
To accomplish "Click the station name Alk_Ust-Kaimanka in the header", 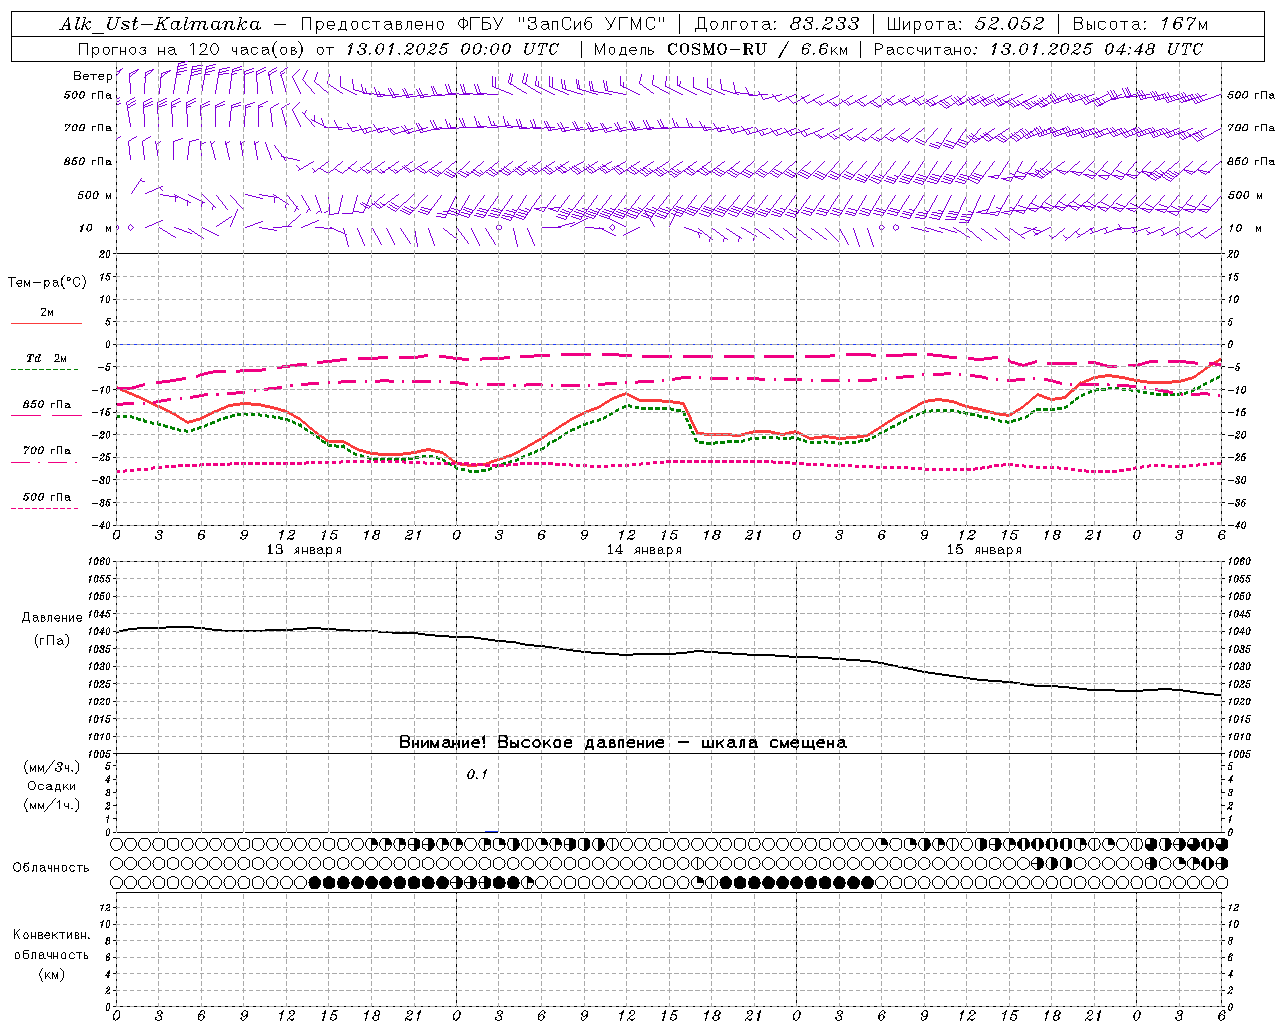I will [x=160, y=24].
